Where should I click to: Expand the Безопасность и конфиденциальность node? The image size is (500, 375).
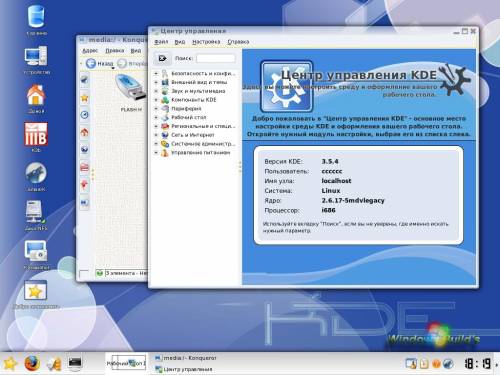point(156,73)
